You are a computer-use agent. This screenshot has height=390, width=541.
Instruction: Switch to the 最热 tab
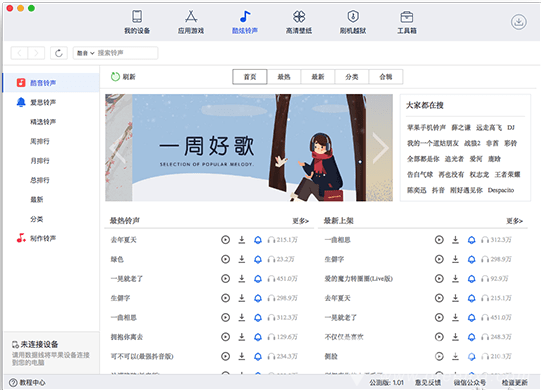[284, 77]
